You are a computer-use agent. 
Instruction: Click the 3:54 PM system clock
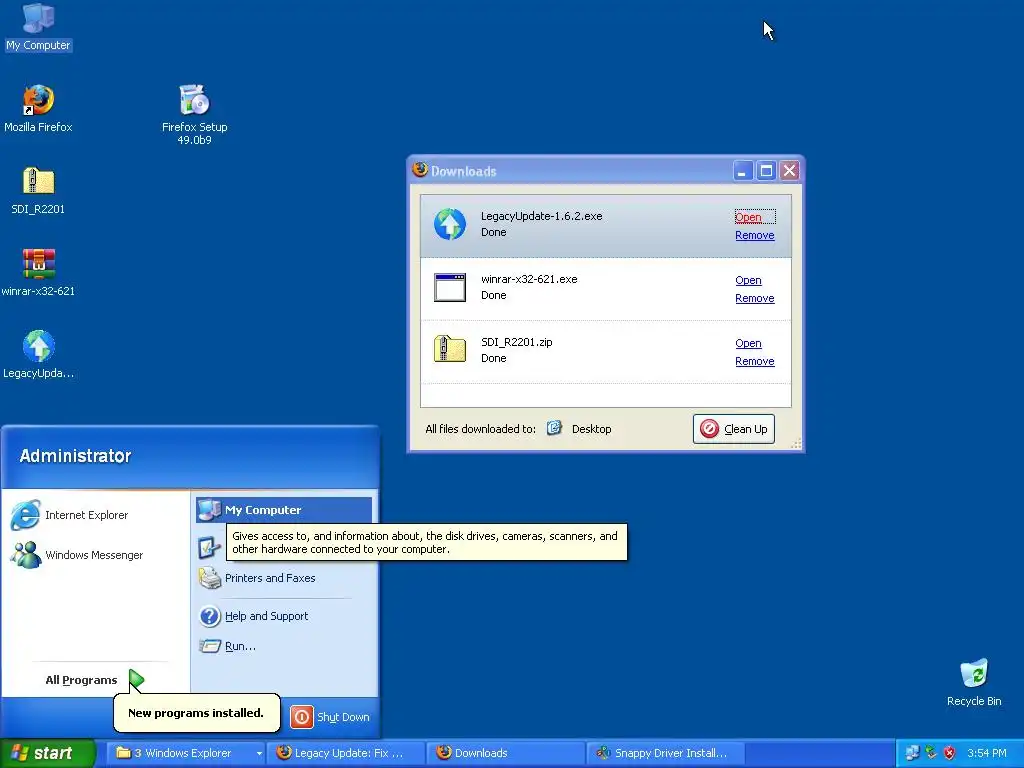[x=986, y=753]
